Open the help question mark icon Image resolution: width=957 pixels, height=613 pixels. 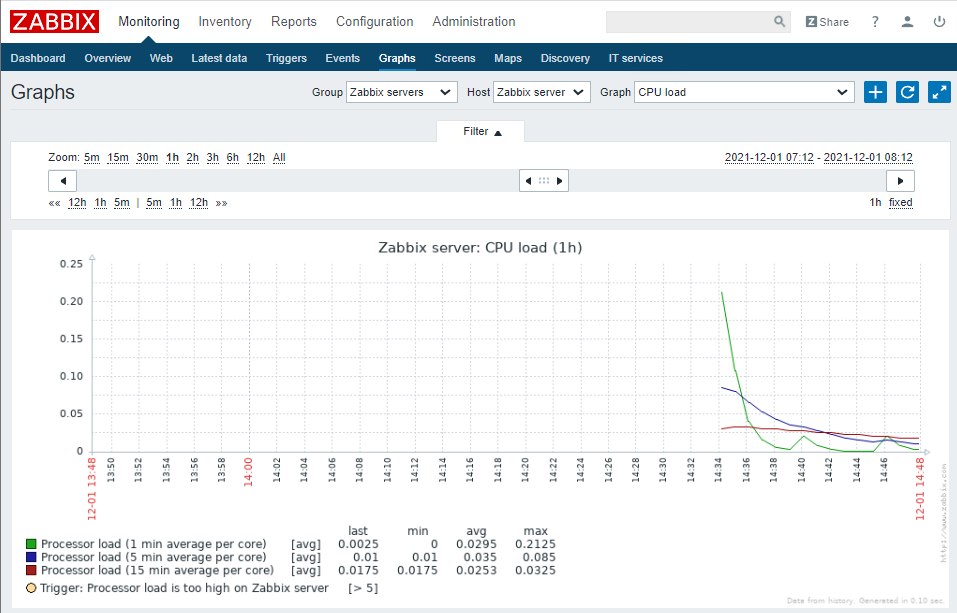pyautogui.click(x=875, y=22)
